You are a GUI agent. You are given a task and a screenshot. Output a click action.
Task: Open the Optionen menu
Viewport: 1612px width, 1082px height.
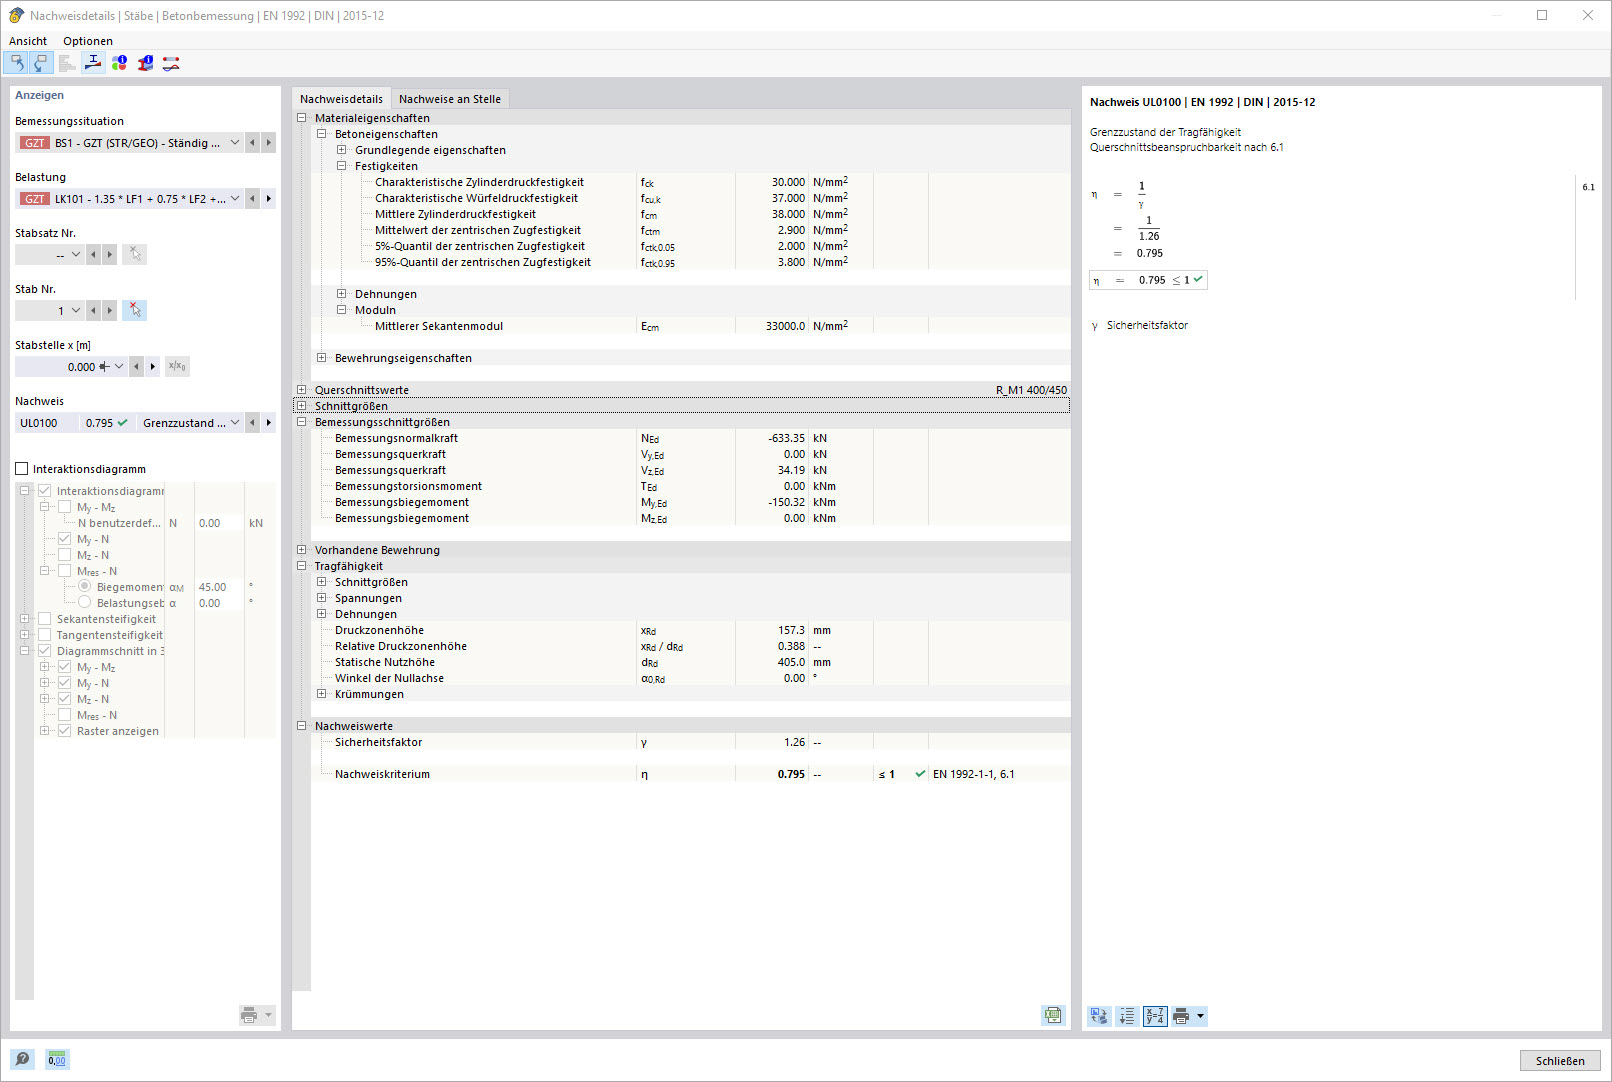pos(88,41)
